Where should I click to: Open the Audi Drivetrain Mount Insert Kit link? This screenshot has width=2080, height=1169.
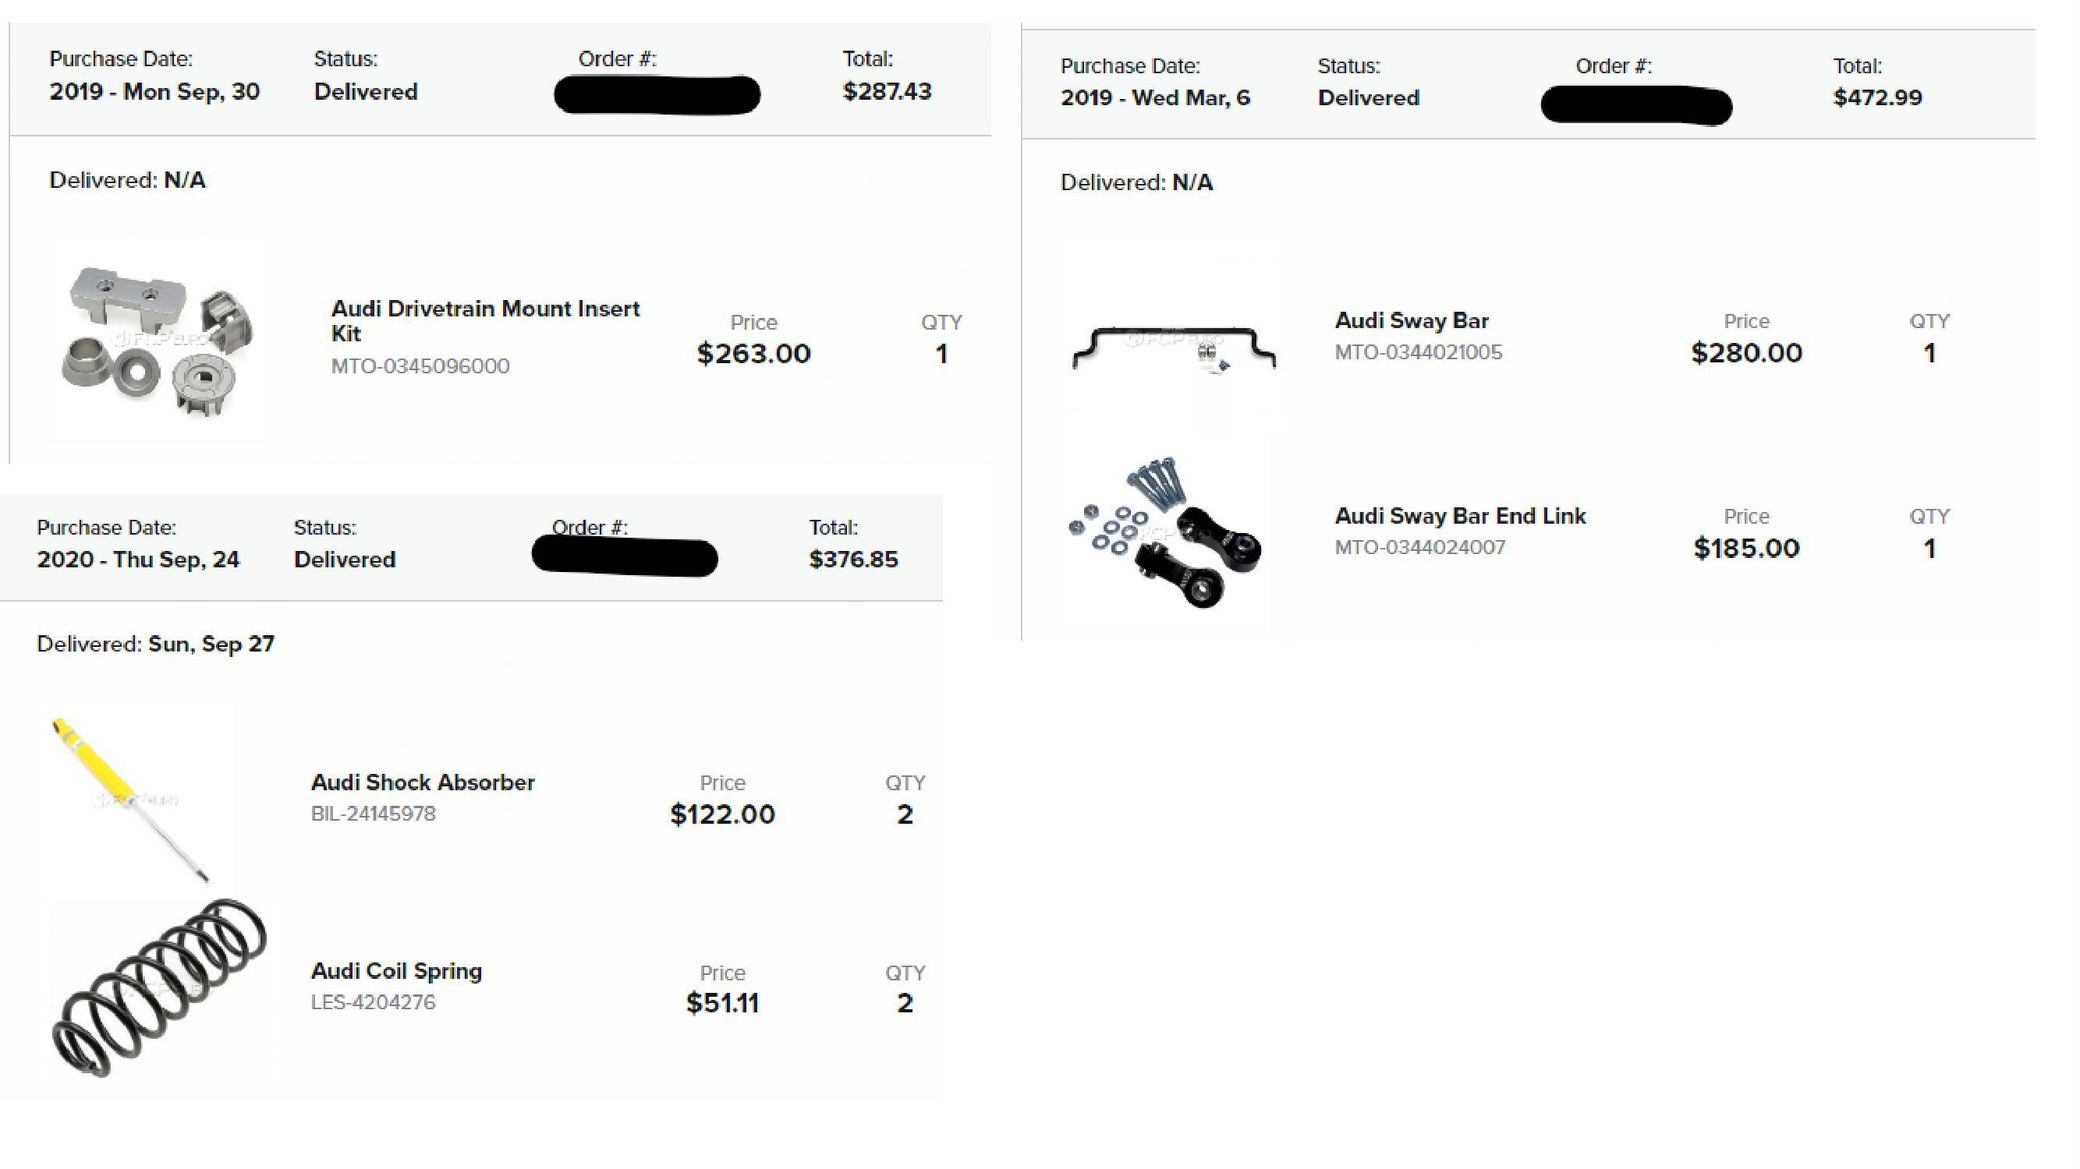pos(485,321)
